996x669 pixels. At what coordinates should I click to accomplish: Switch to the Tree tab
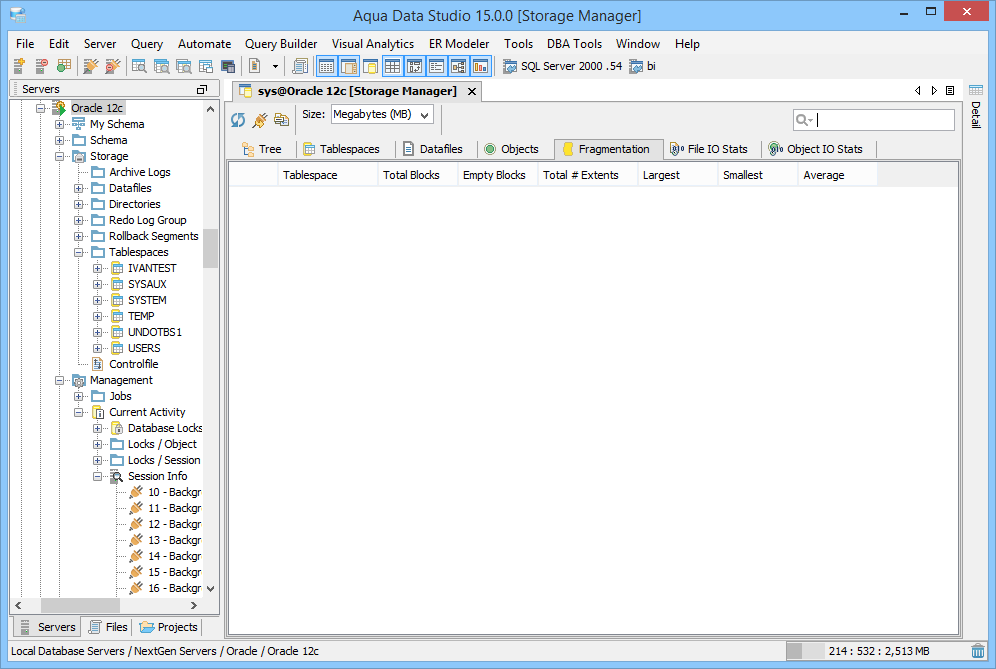(262, 149)
